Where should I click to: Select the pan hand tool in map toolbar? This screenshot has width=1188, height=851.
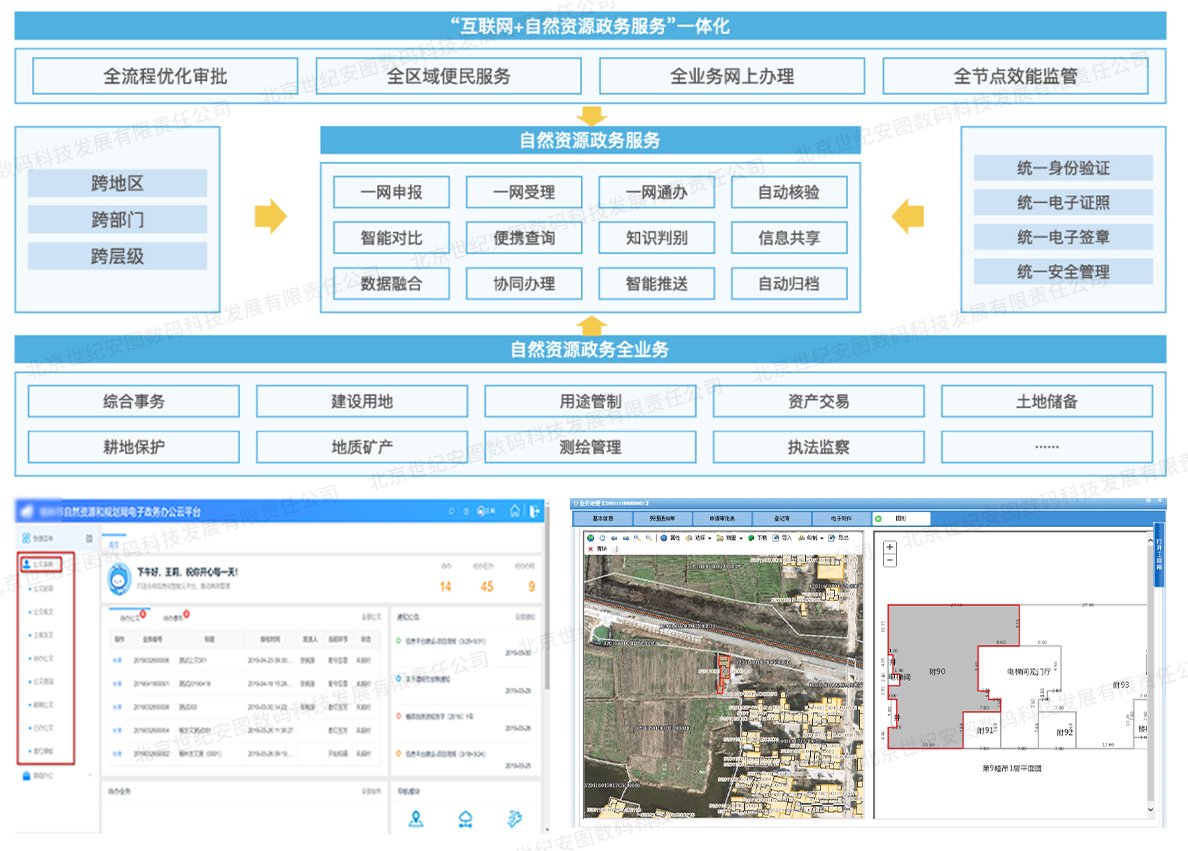(x=602, y=538)
